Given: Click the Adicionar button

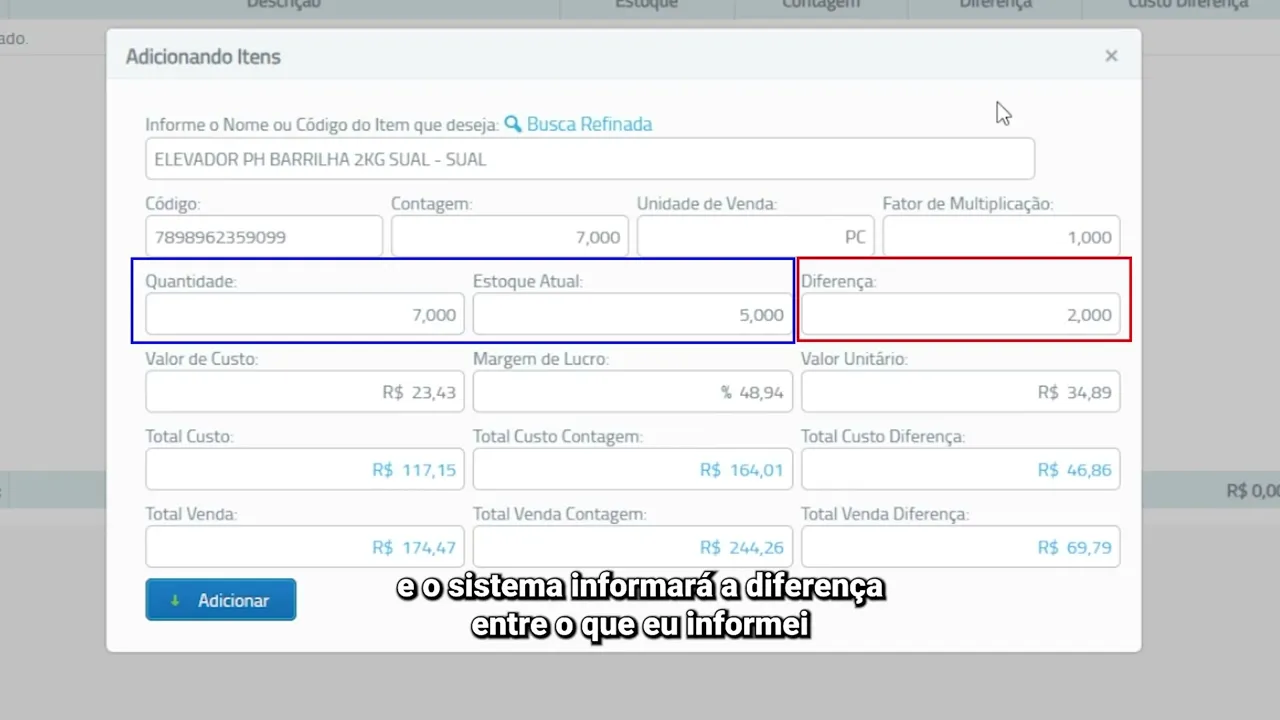Looking at the screenshot, I should (x=221, y=600).
